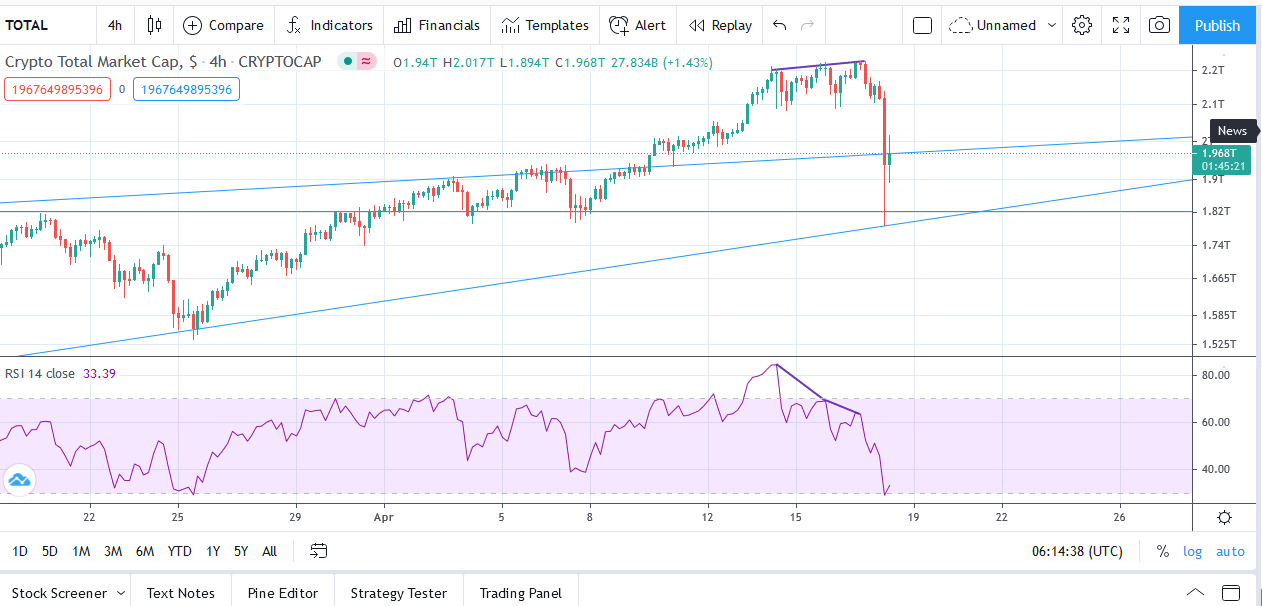Click the 1.968T current price label

[x=1223, y=159]
